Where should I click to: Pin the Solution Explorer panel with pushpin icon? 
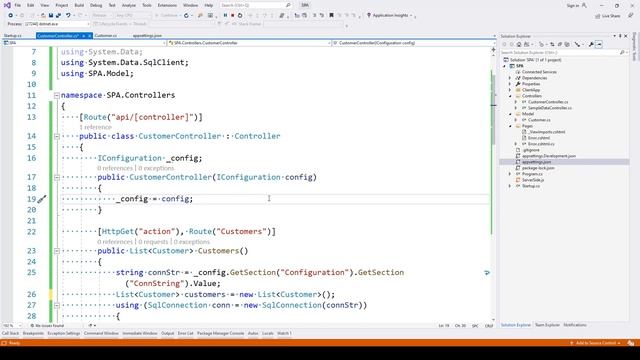point(620,36)
